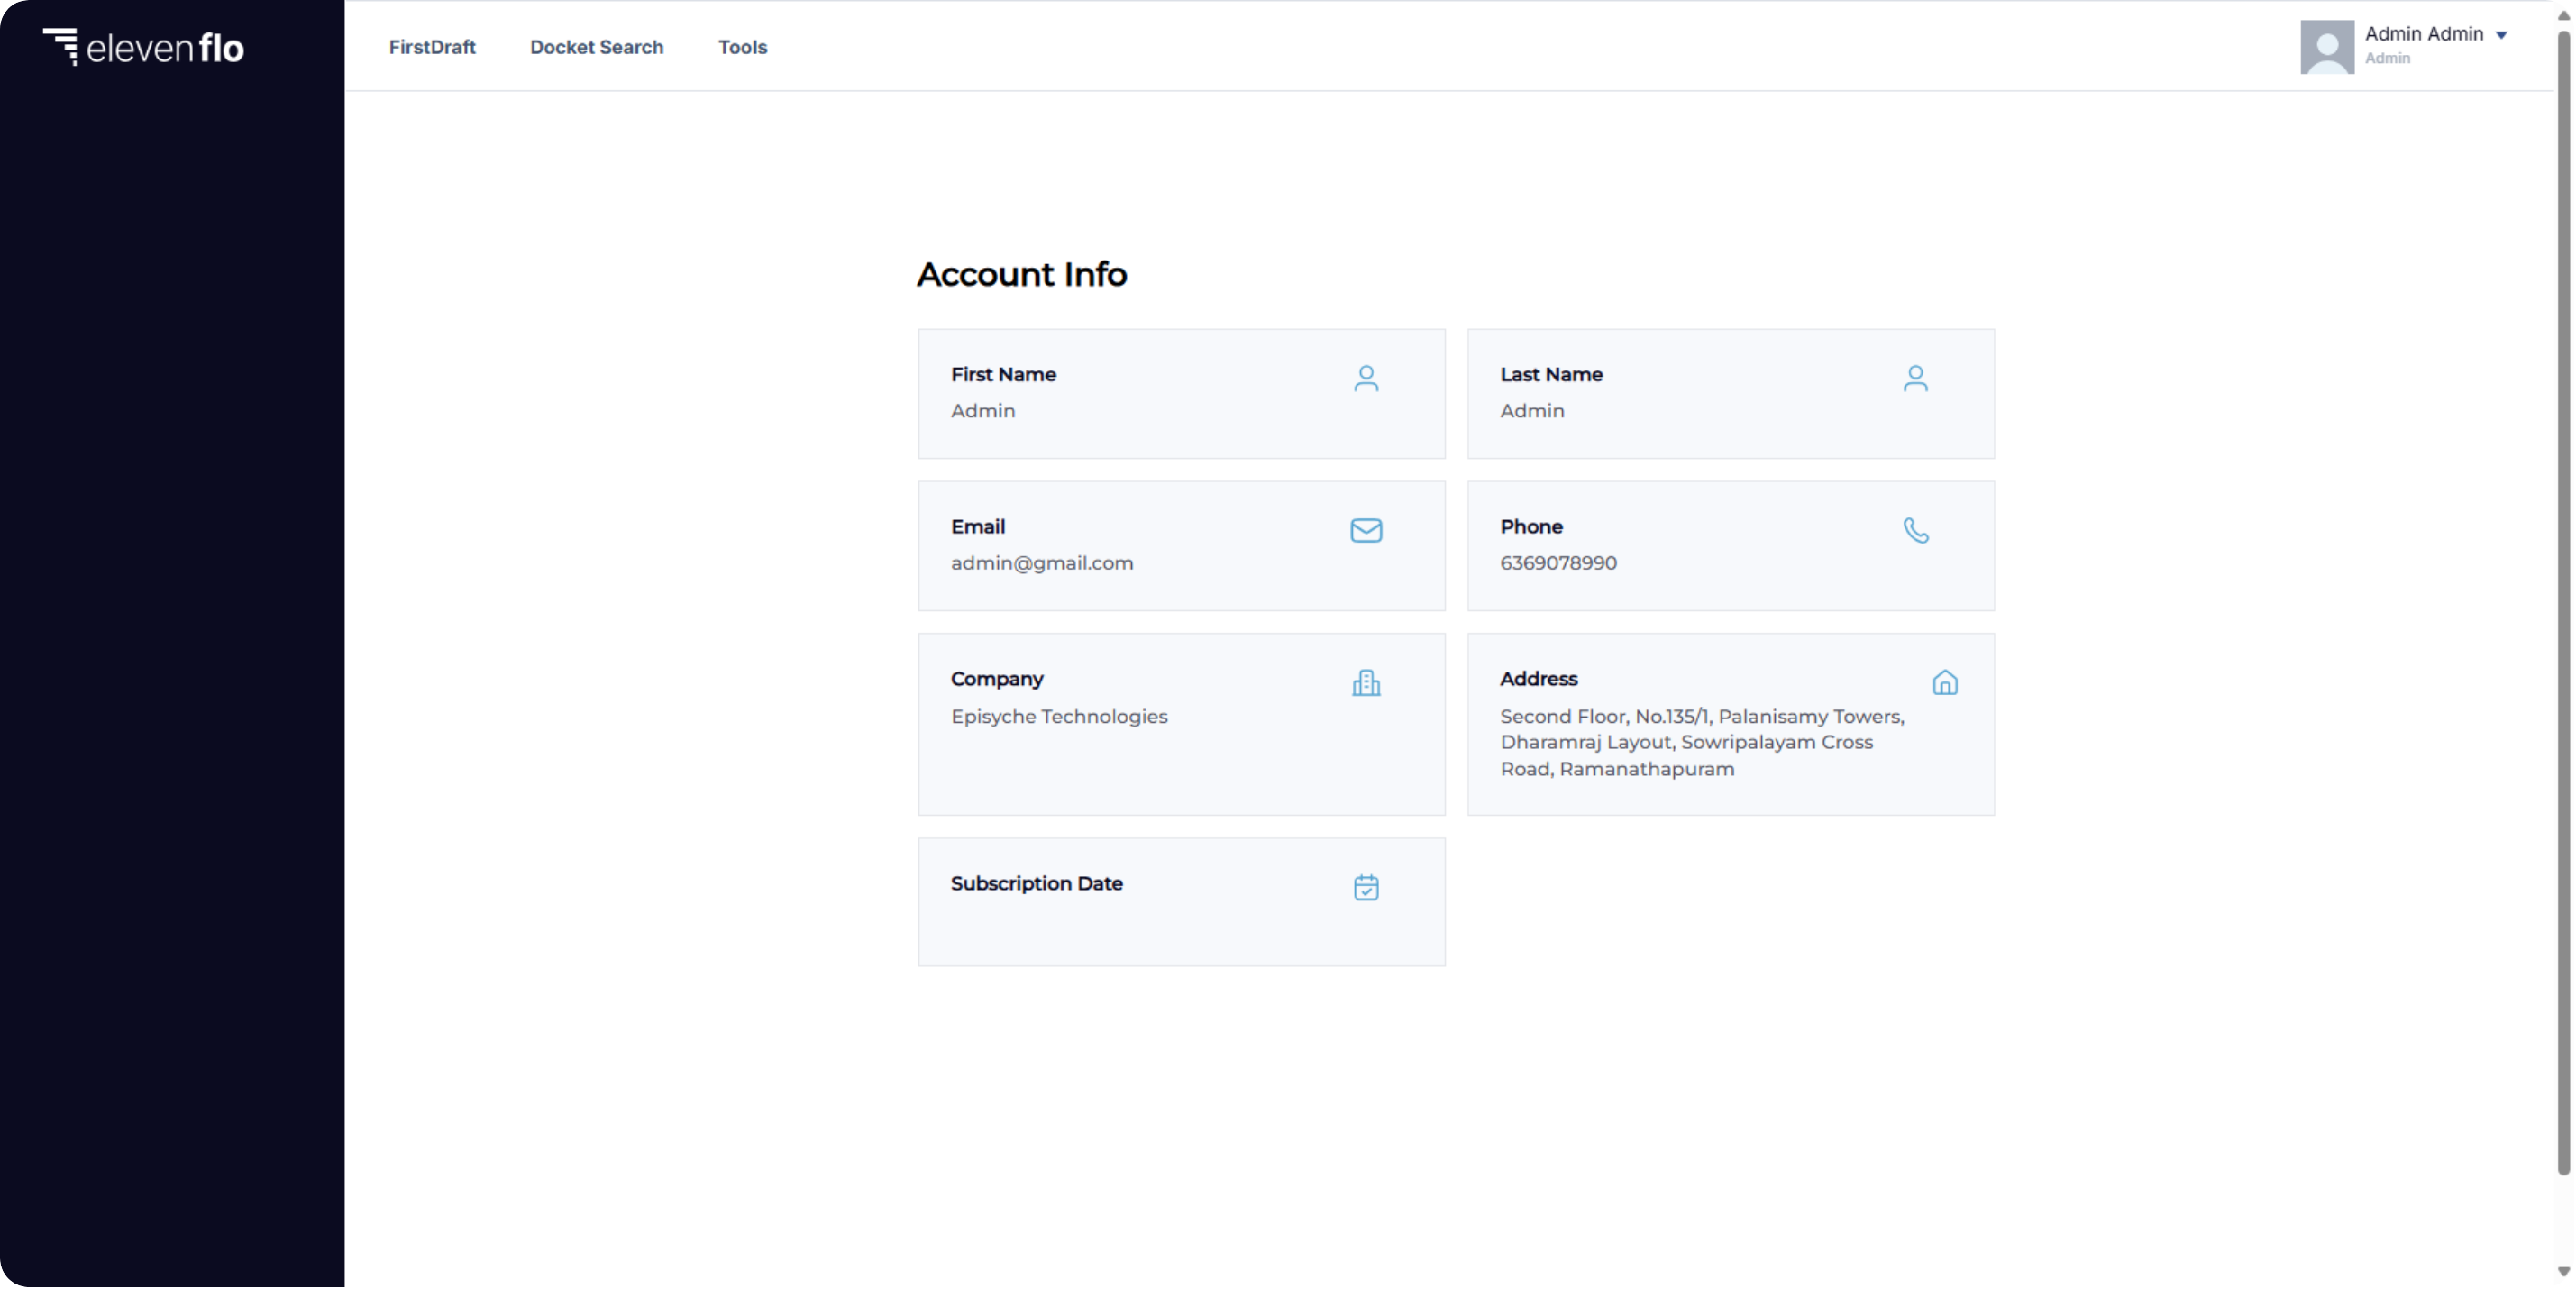The image size is (2576, 1289).
Task: Click the elevenflo logo
Action: coord(143,47)
